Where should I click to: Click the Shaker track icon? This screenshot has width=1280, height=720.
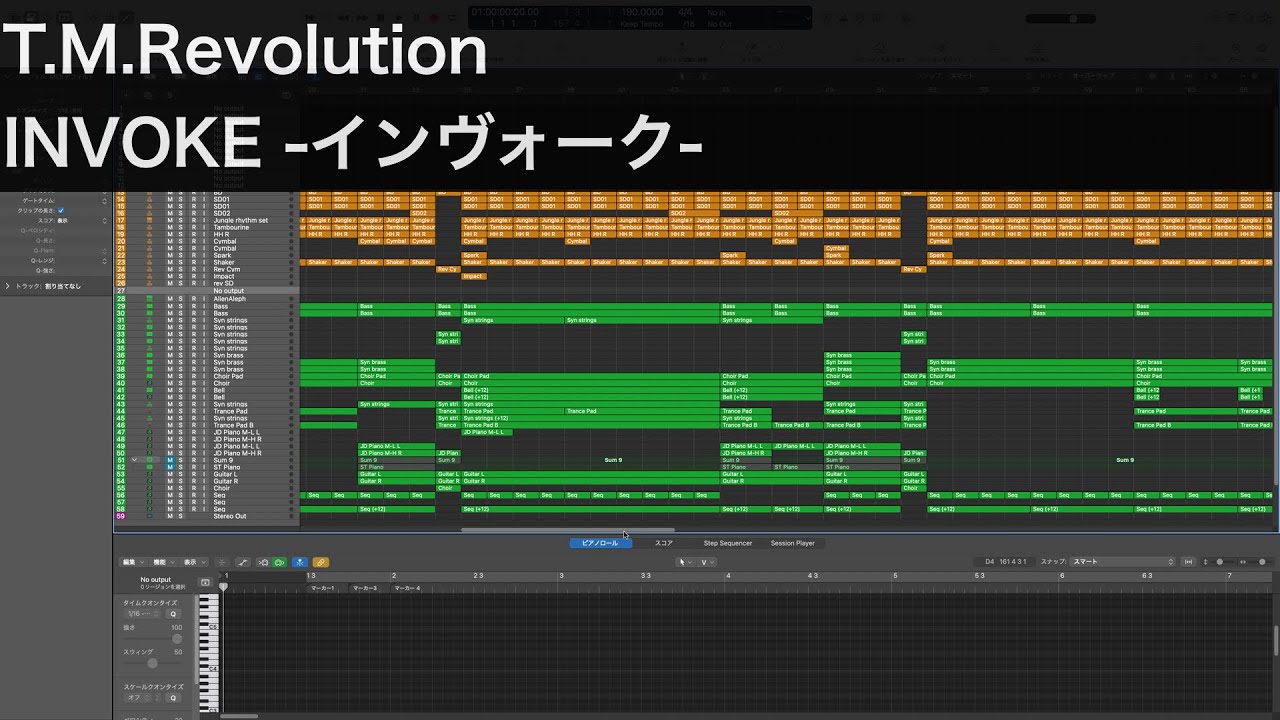tap(149, 262)
